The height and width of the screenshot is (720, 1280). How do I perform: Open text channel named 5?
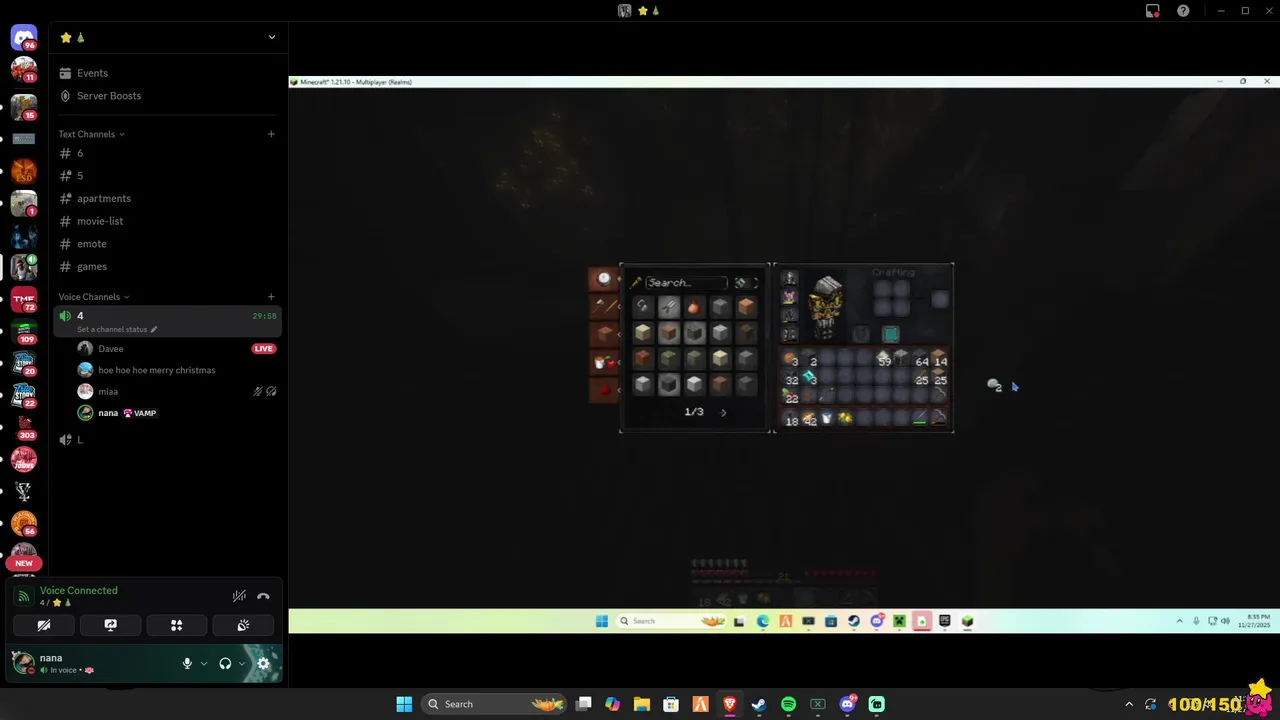[x=167, y=176]
